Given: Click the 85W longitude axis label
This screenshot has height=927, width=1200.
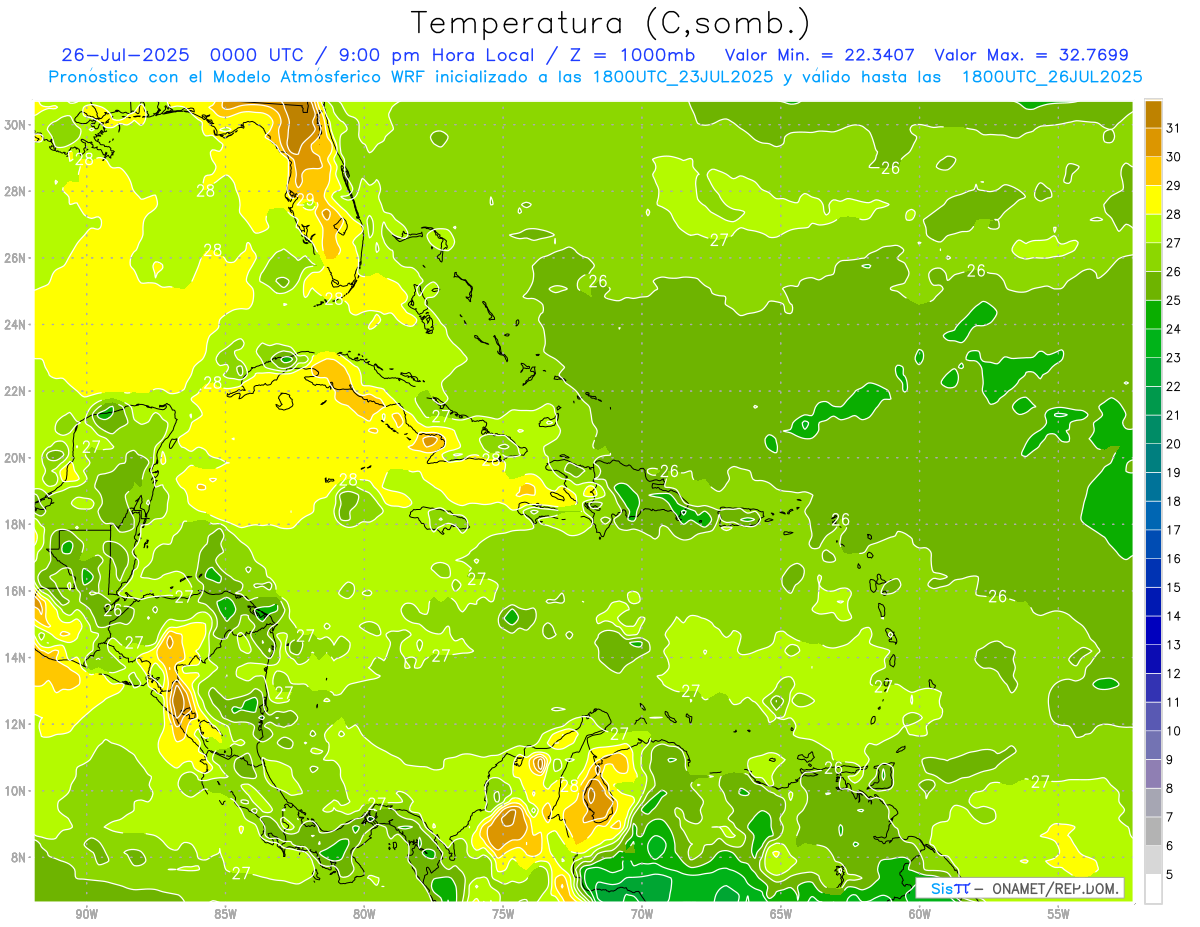Looking at the screenshot, I should [225, 914].
